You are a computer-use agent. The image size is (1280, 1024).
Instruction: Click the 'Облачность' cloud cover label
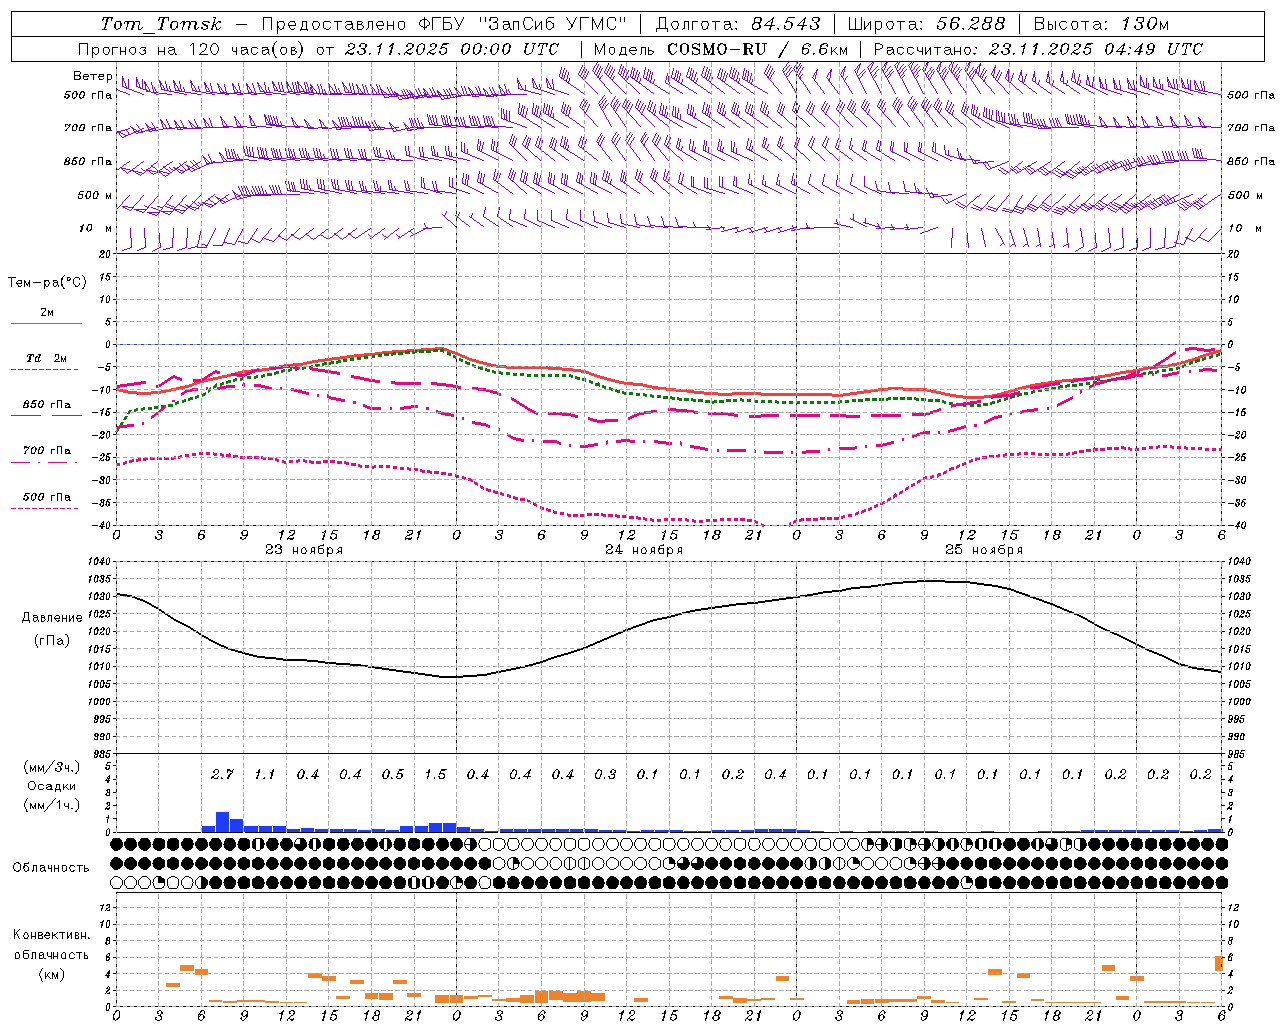(x=51, y=868)
